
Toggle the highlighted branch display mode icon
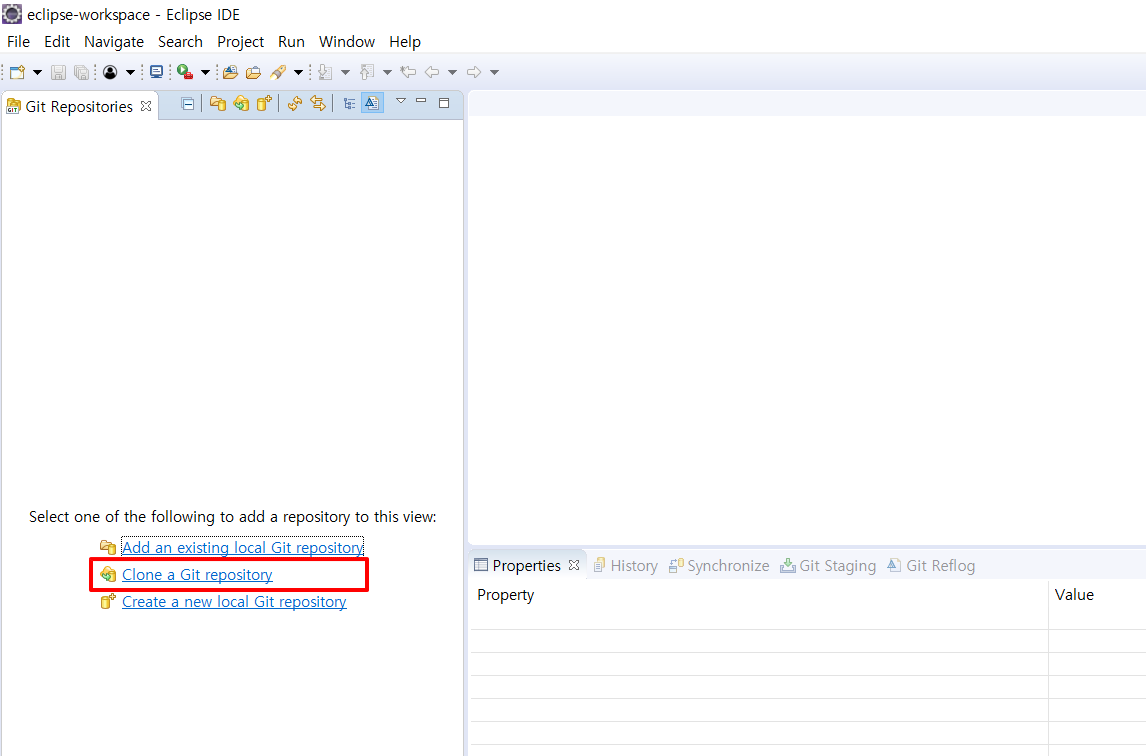(x=372, y=104)
